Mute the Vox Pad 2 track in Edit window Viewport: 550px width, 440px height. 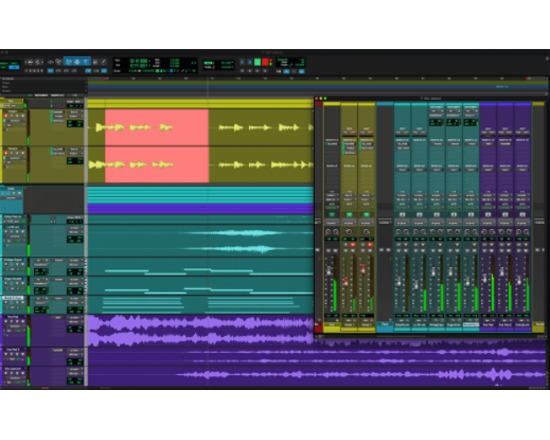click(x=23, y=354)
